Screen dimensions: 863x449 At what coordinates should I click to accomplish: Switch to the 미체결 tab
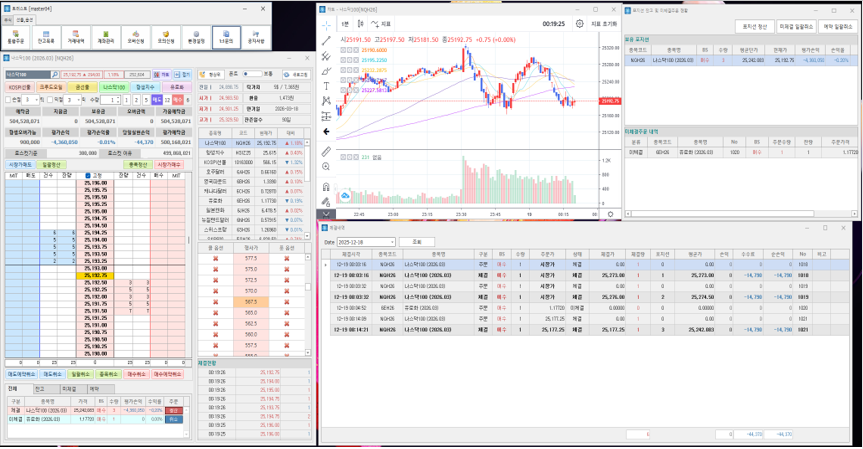point(68,389)
